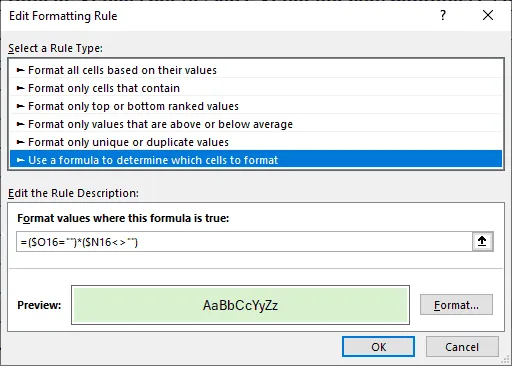Pick 'Format only values that are above or below average'
Screen dimensions: 512x366
(x=256, y=124)
